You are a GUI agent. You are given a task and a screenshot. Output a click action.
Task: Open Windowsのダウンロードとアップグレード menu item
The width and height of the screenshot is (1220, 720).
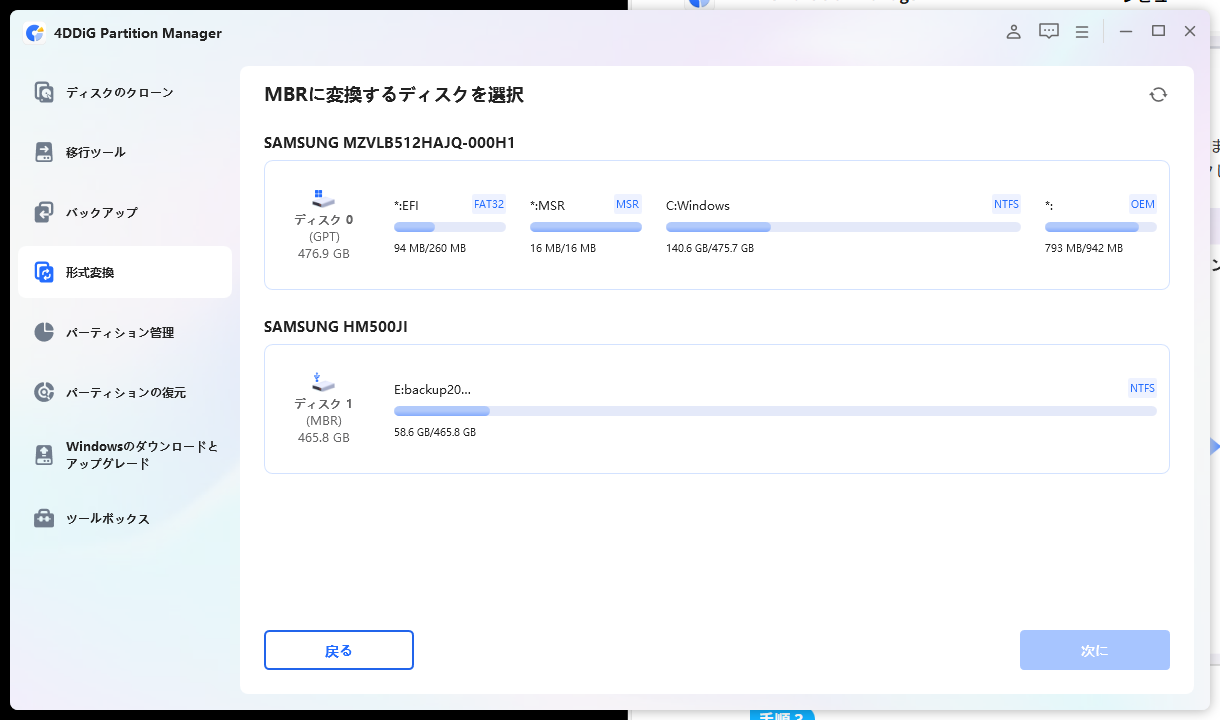pos(125,455)
